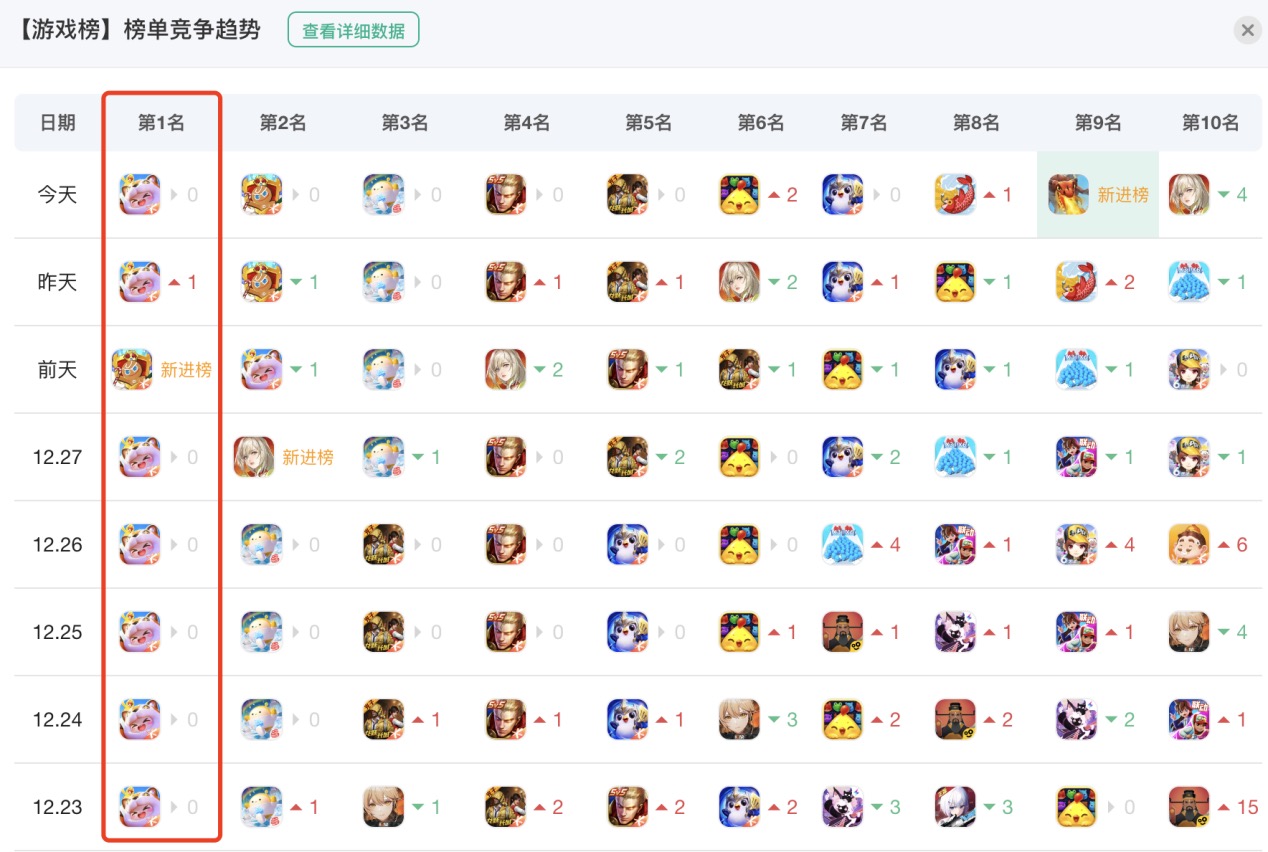Select the 今天 row label
The height and width of the screenshot is (852, 1268).
click(58, 194)
